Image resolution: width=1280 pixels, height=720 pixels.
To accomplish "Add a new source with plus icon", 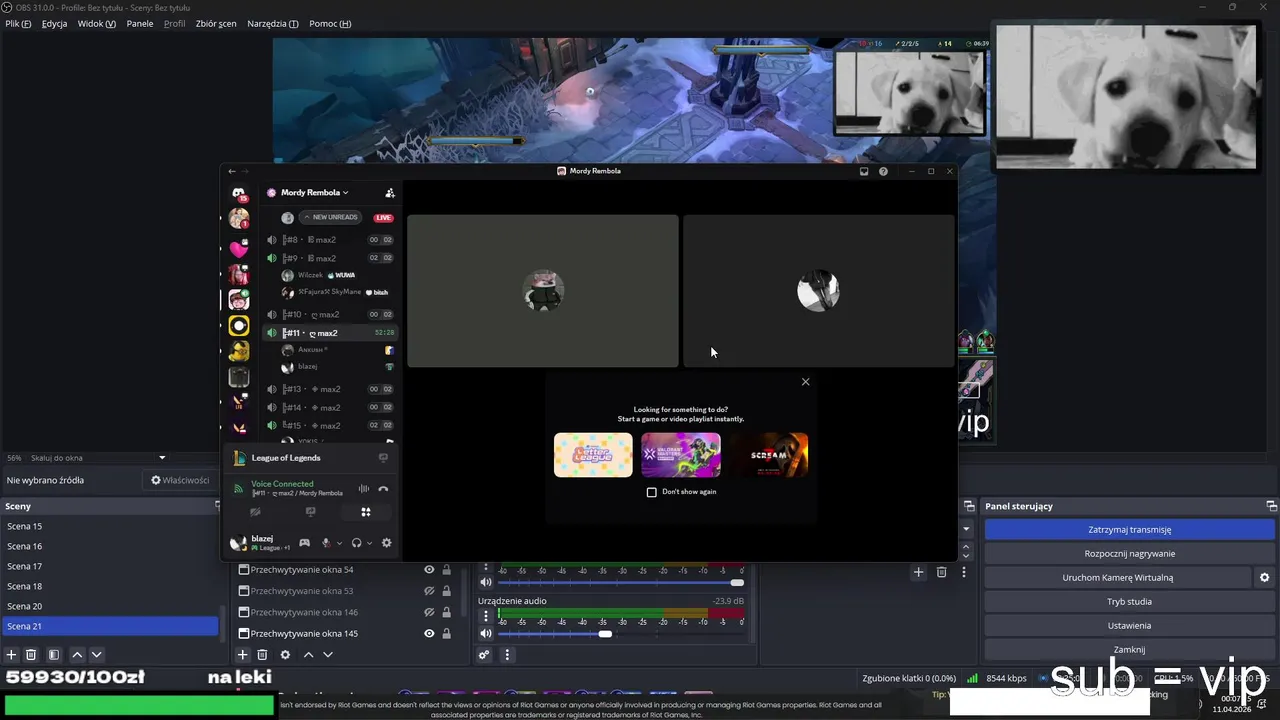I will [x=243, y=655].
